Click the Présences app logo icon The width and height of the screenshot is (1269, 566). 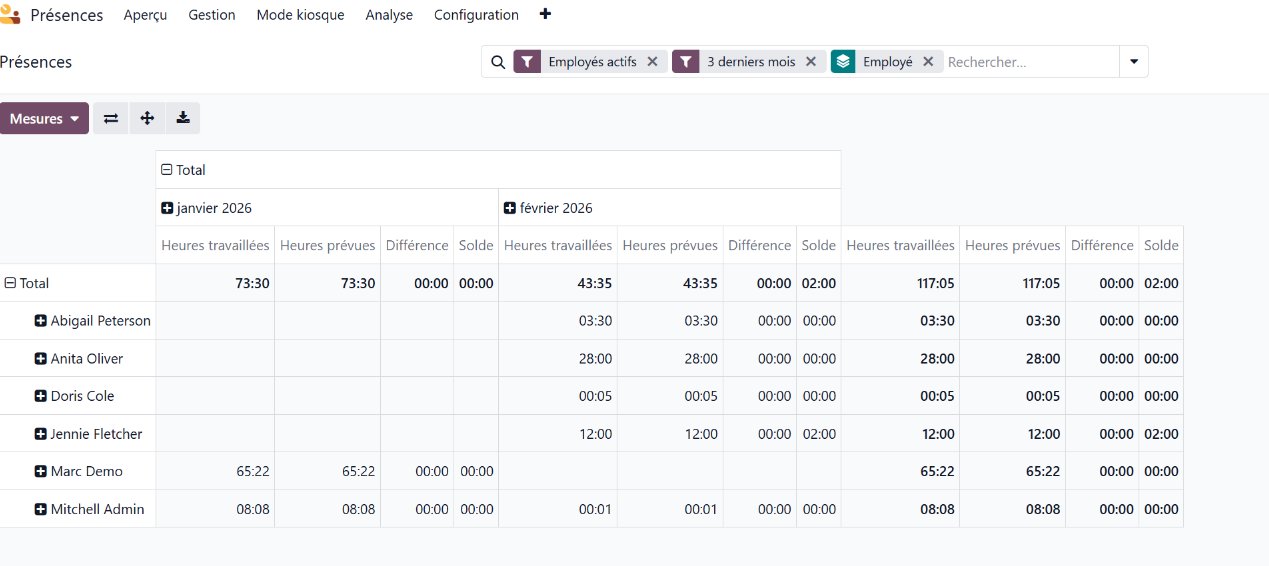9,15
